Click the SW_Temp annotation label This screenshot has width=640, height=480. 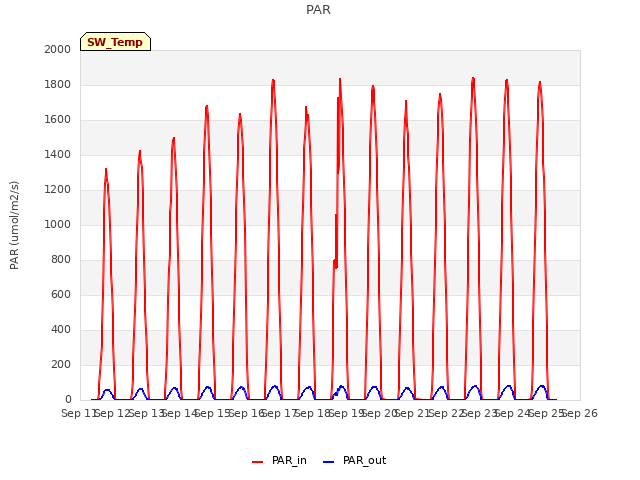[x=115, y=42]
